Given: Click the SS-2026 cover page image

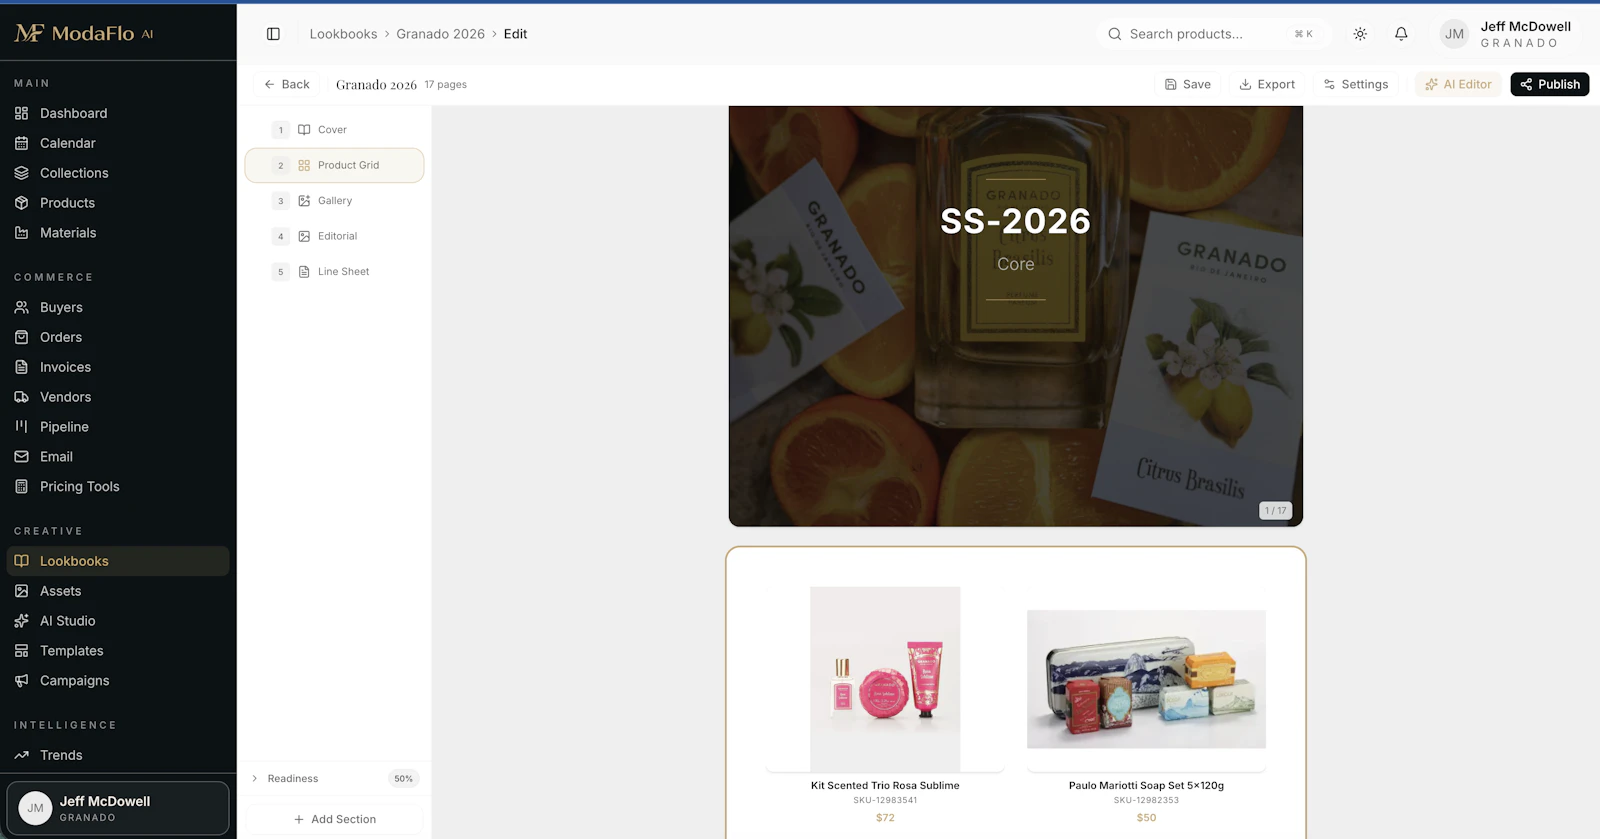Looking at the screenshot, I should (1015, 316).
